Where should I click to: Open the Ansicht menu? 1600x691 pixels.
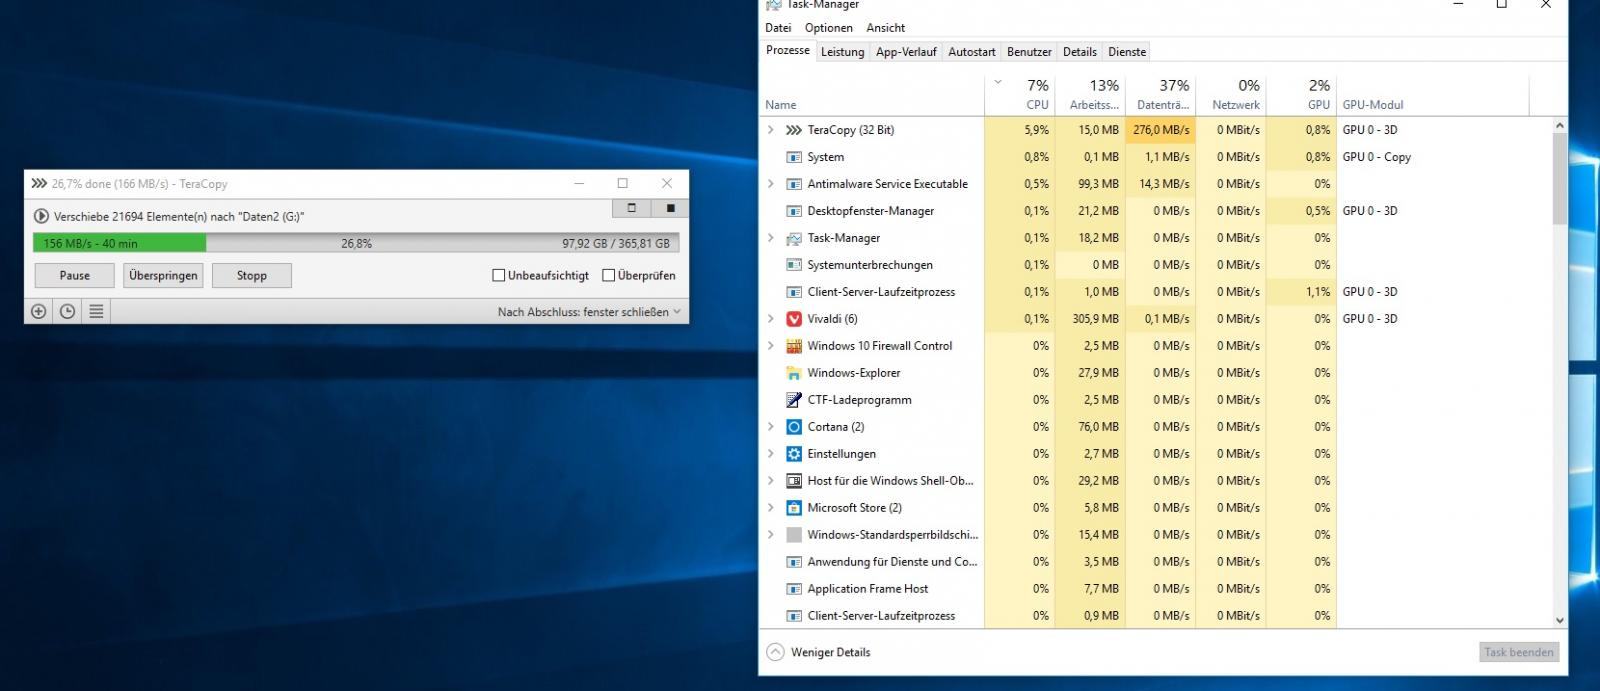(x=886, y=28)
